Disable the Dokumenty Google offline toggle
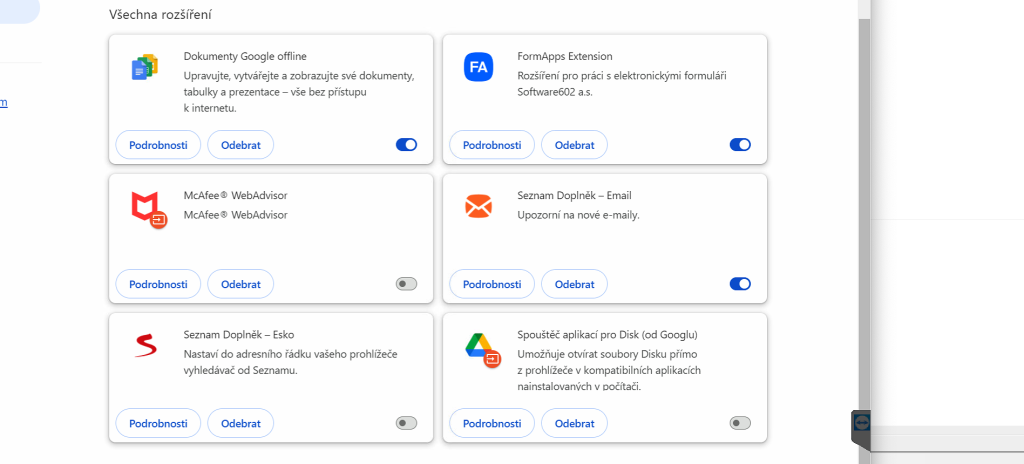This screenshot has height=464, width=1024. click(x=406, y=145)
